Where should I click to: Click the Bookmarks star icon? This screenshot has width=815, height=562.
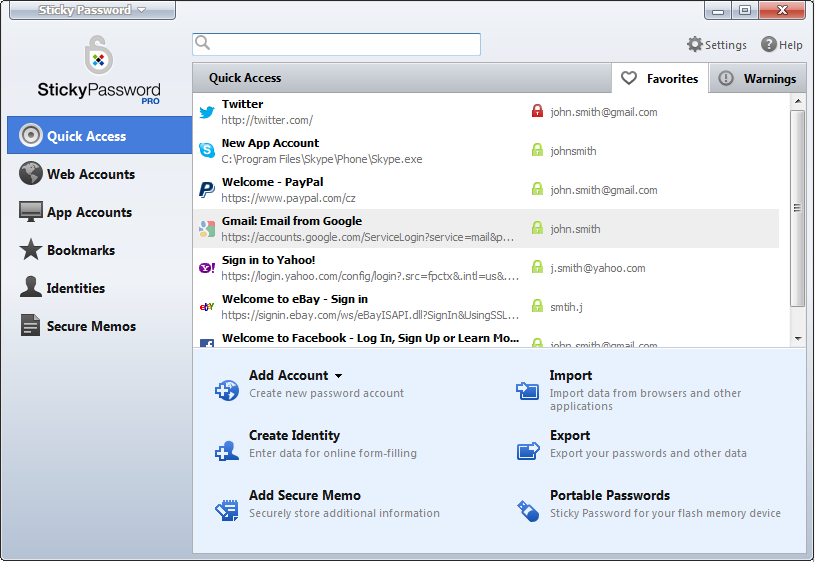coord(31,250)
